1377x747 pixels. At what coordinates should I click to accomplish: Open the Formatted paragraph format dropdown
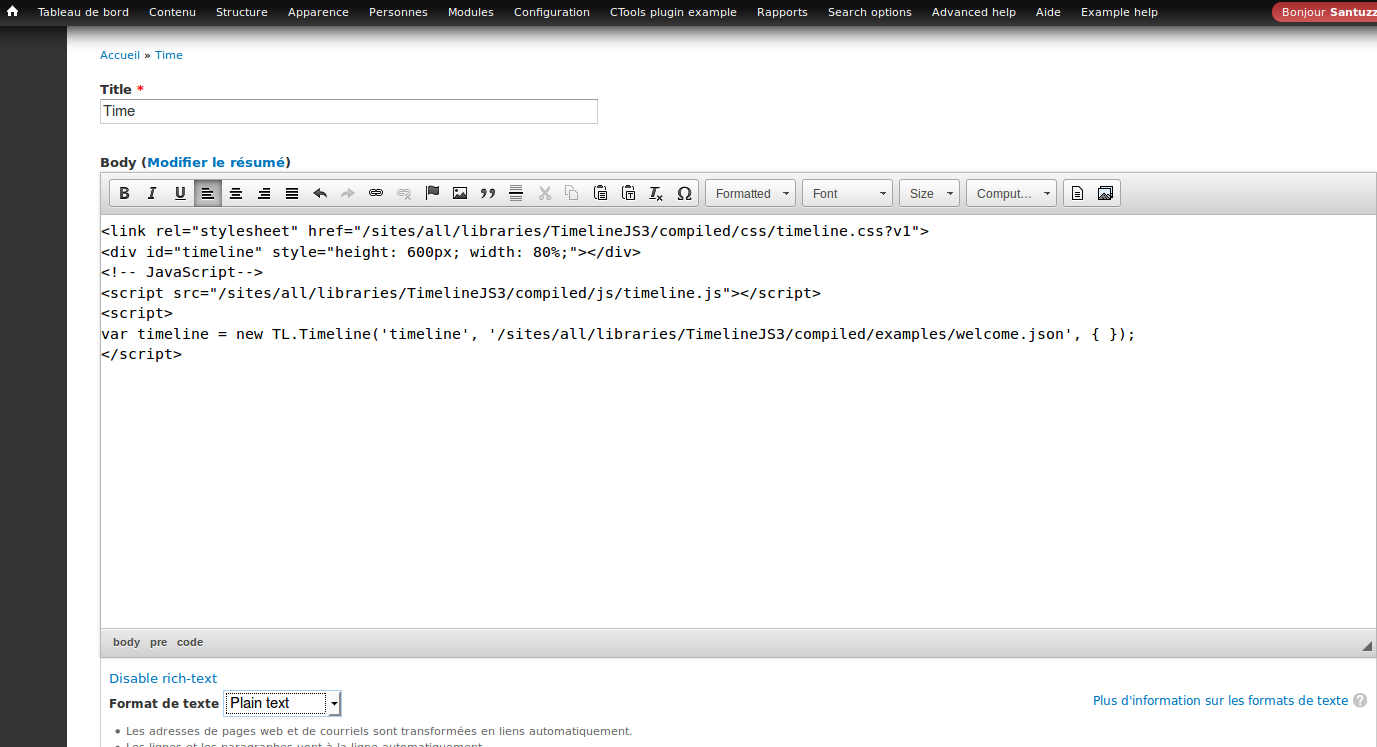(750, 193)
